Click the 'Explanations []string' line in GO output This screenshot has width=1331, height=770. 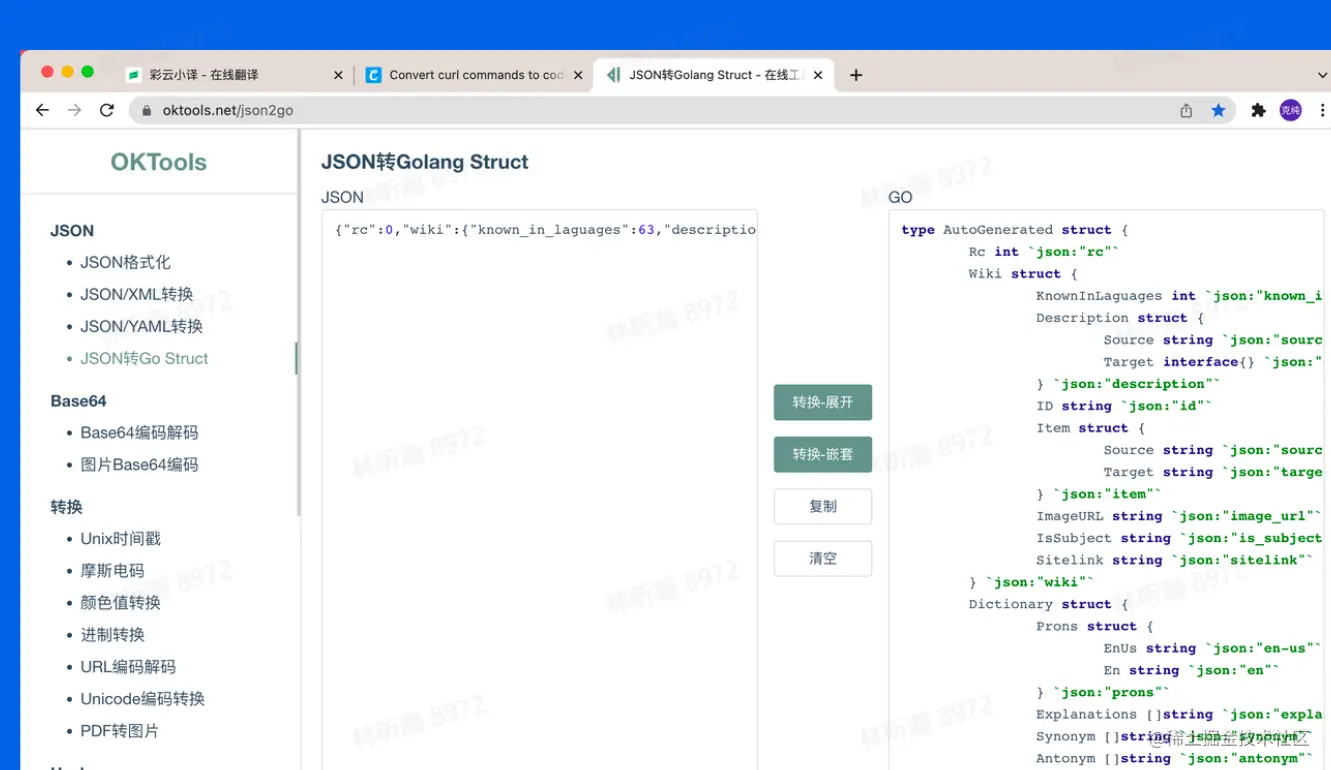[x=1179, y=714]
